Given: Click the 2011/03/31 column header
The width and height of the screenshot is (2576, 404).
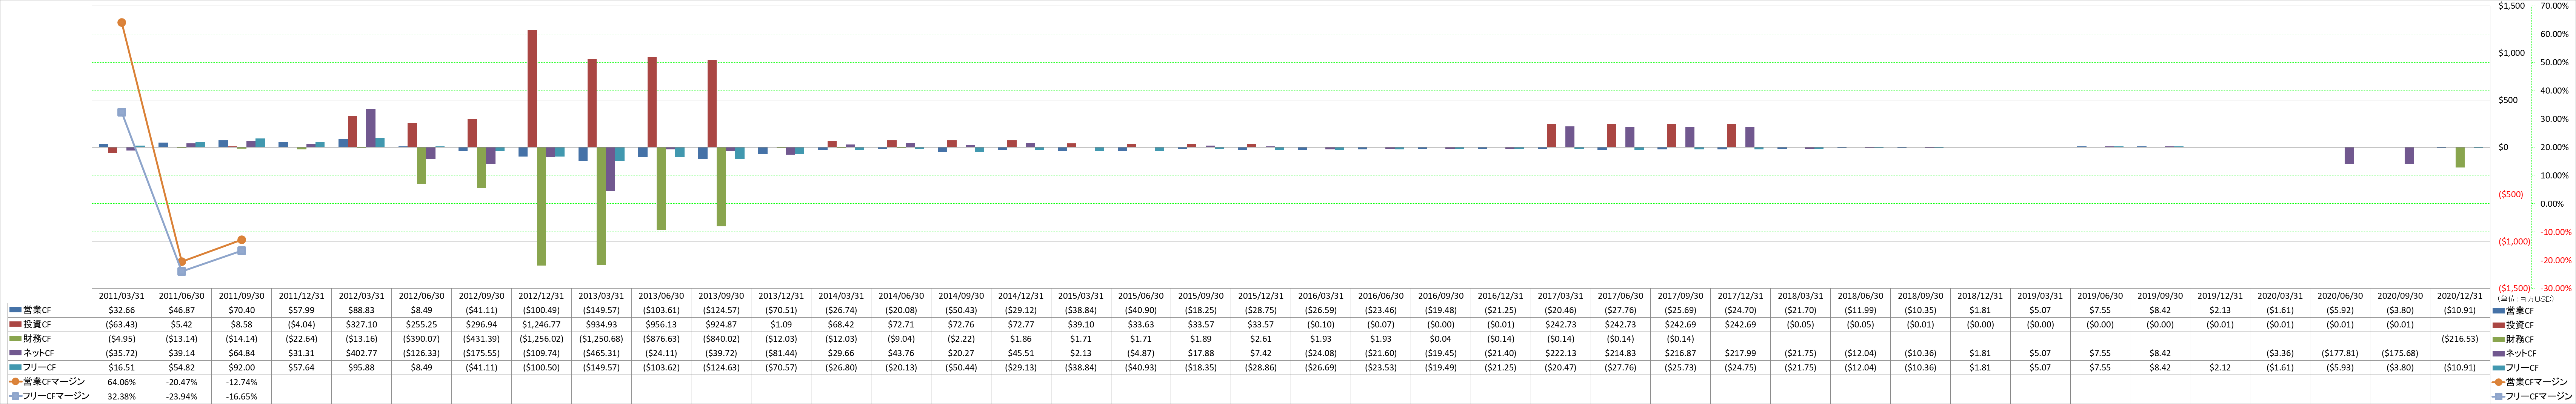Looking at the screenshot, I should click(122, 296).
